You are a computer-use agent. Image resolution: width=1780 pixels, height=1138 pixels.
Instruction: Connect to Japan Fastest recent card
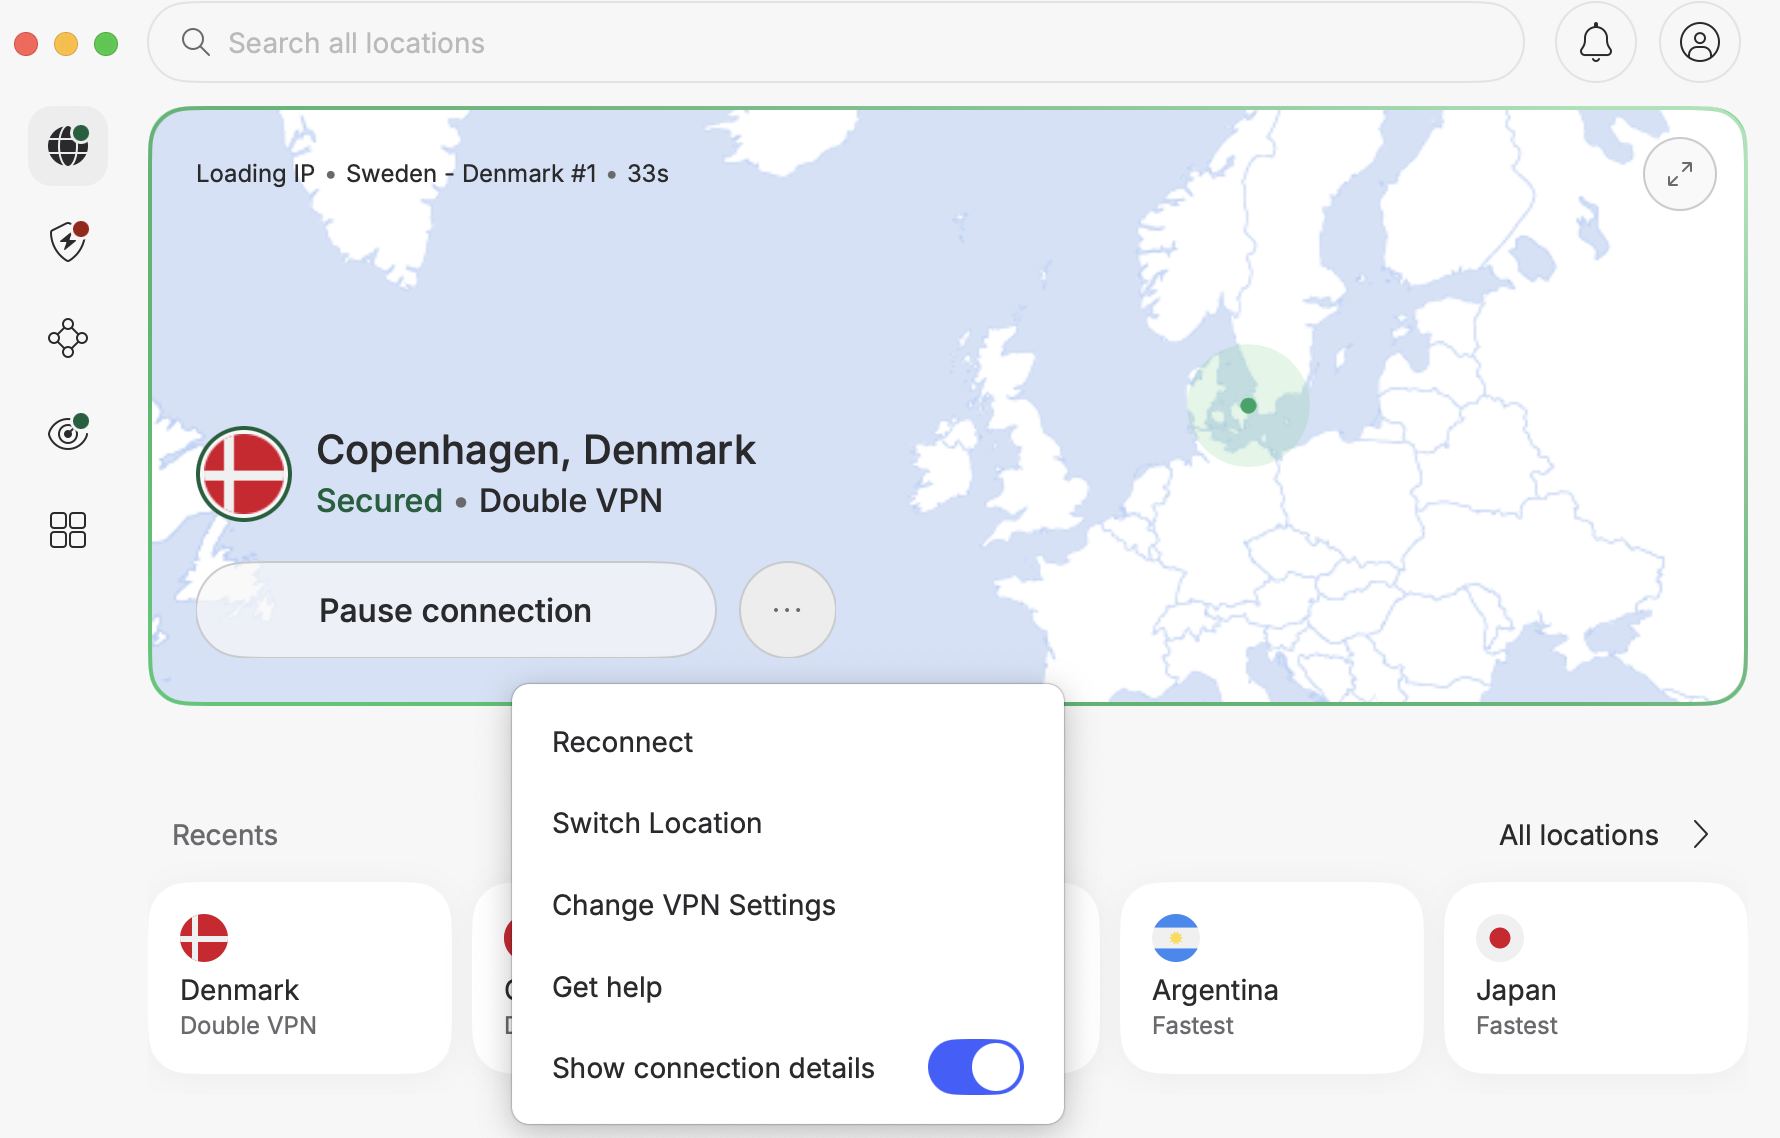pyautogui.click(x=1596, y=978)
